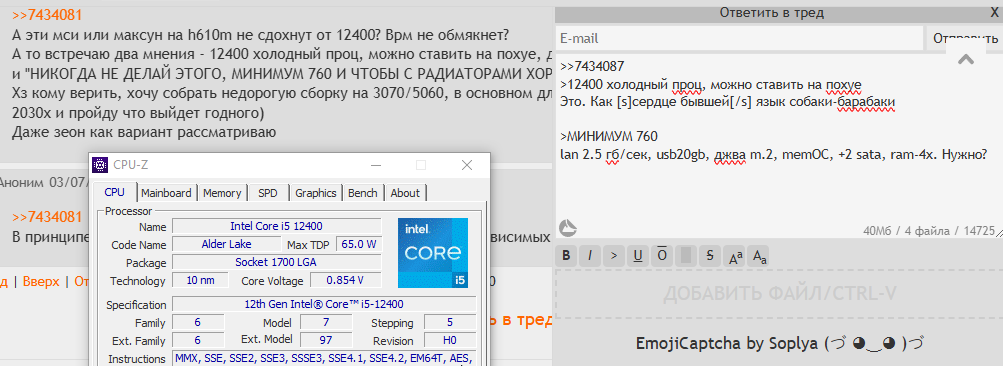Apply superscript formatting in reply form
1003x366 pixels.
735,256
